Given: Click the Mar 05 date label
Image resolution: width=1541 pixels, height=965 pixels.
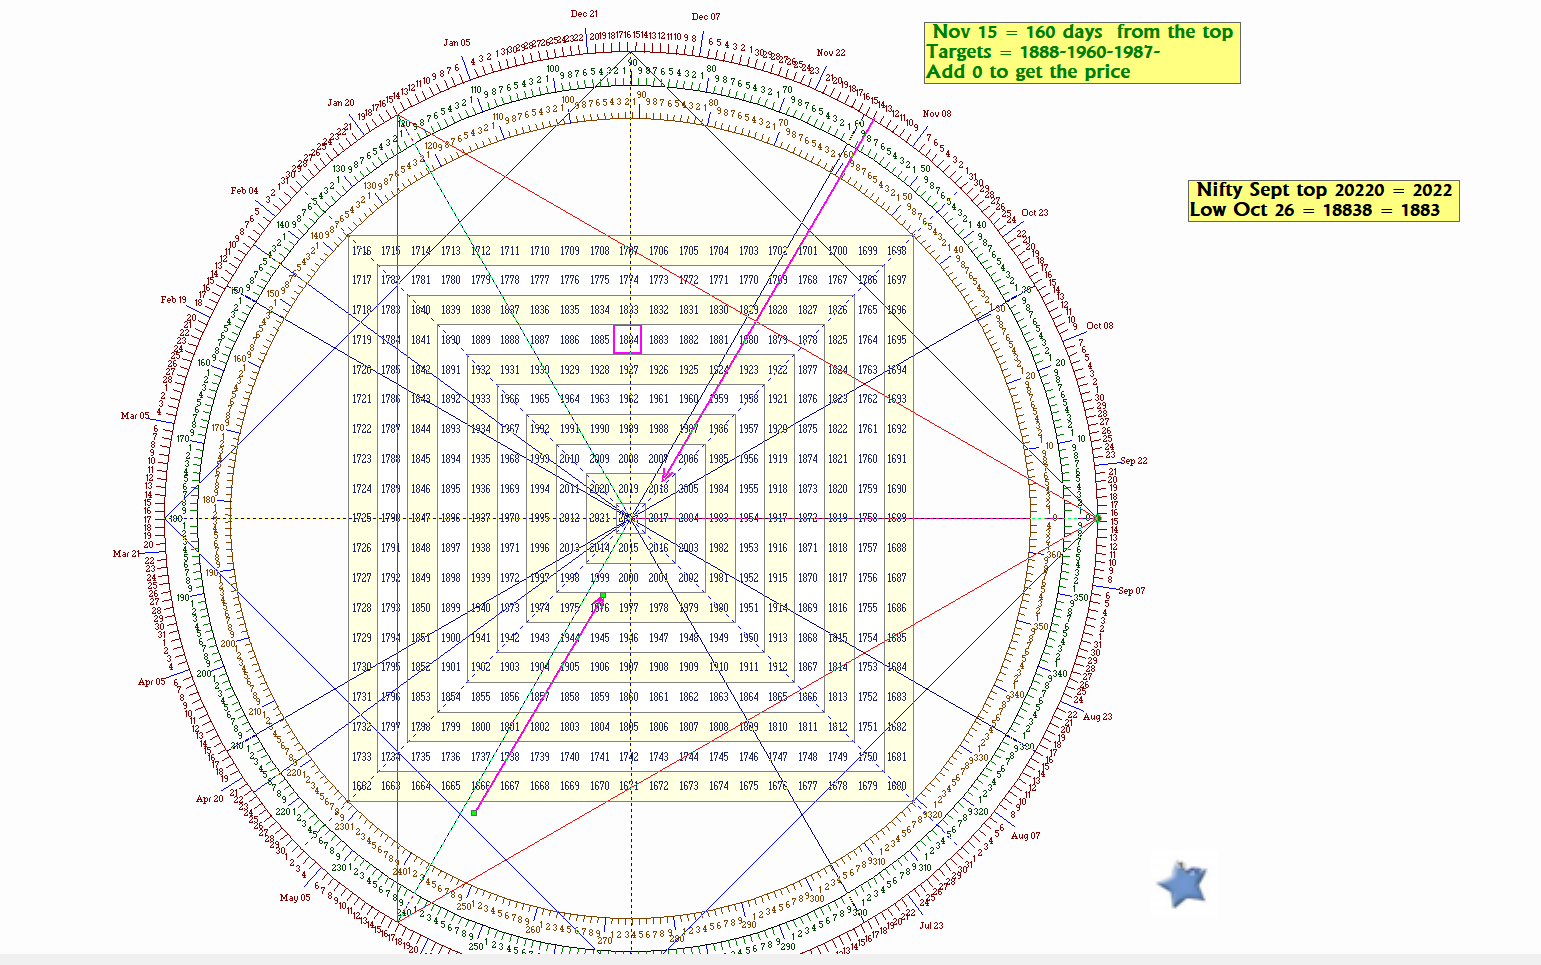Looking at the screenshot, I should (x=135, y=416).
